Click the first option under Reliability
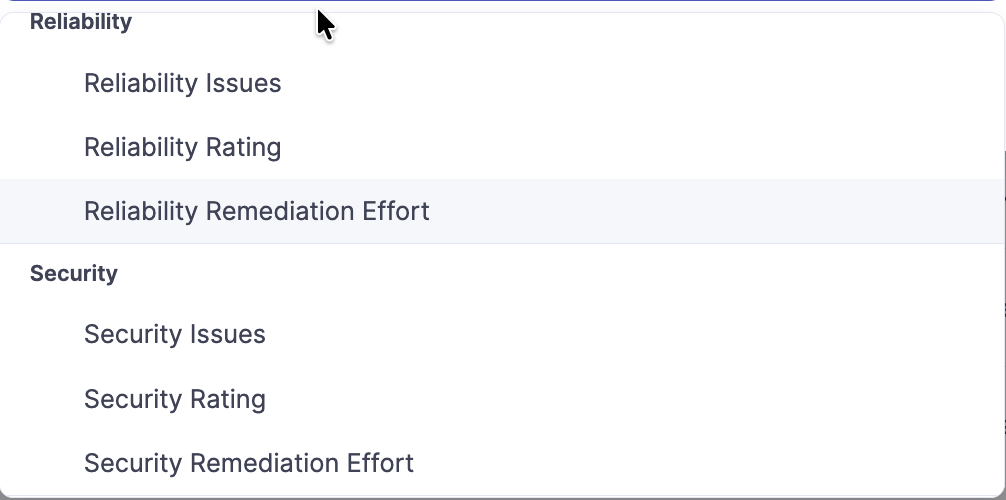 pyautogui.click(x=183, y=84)
